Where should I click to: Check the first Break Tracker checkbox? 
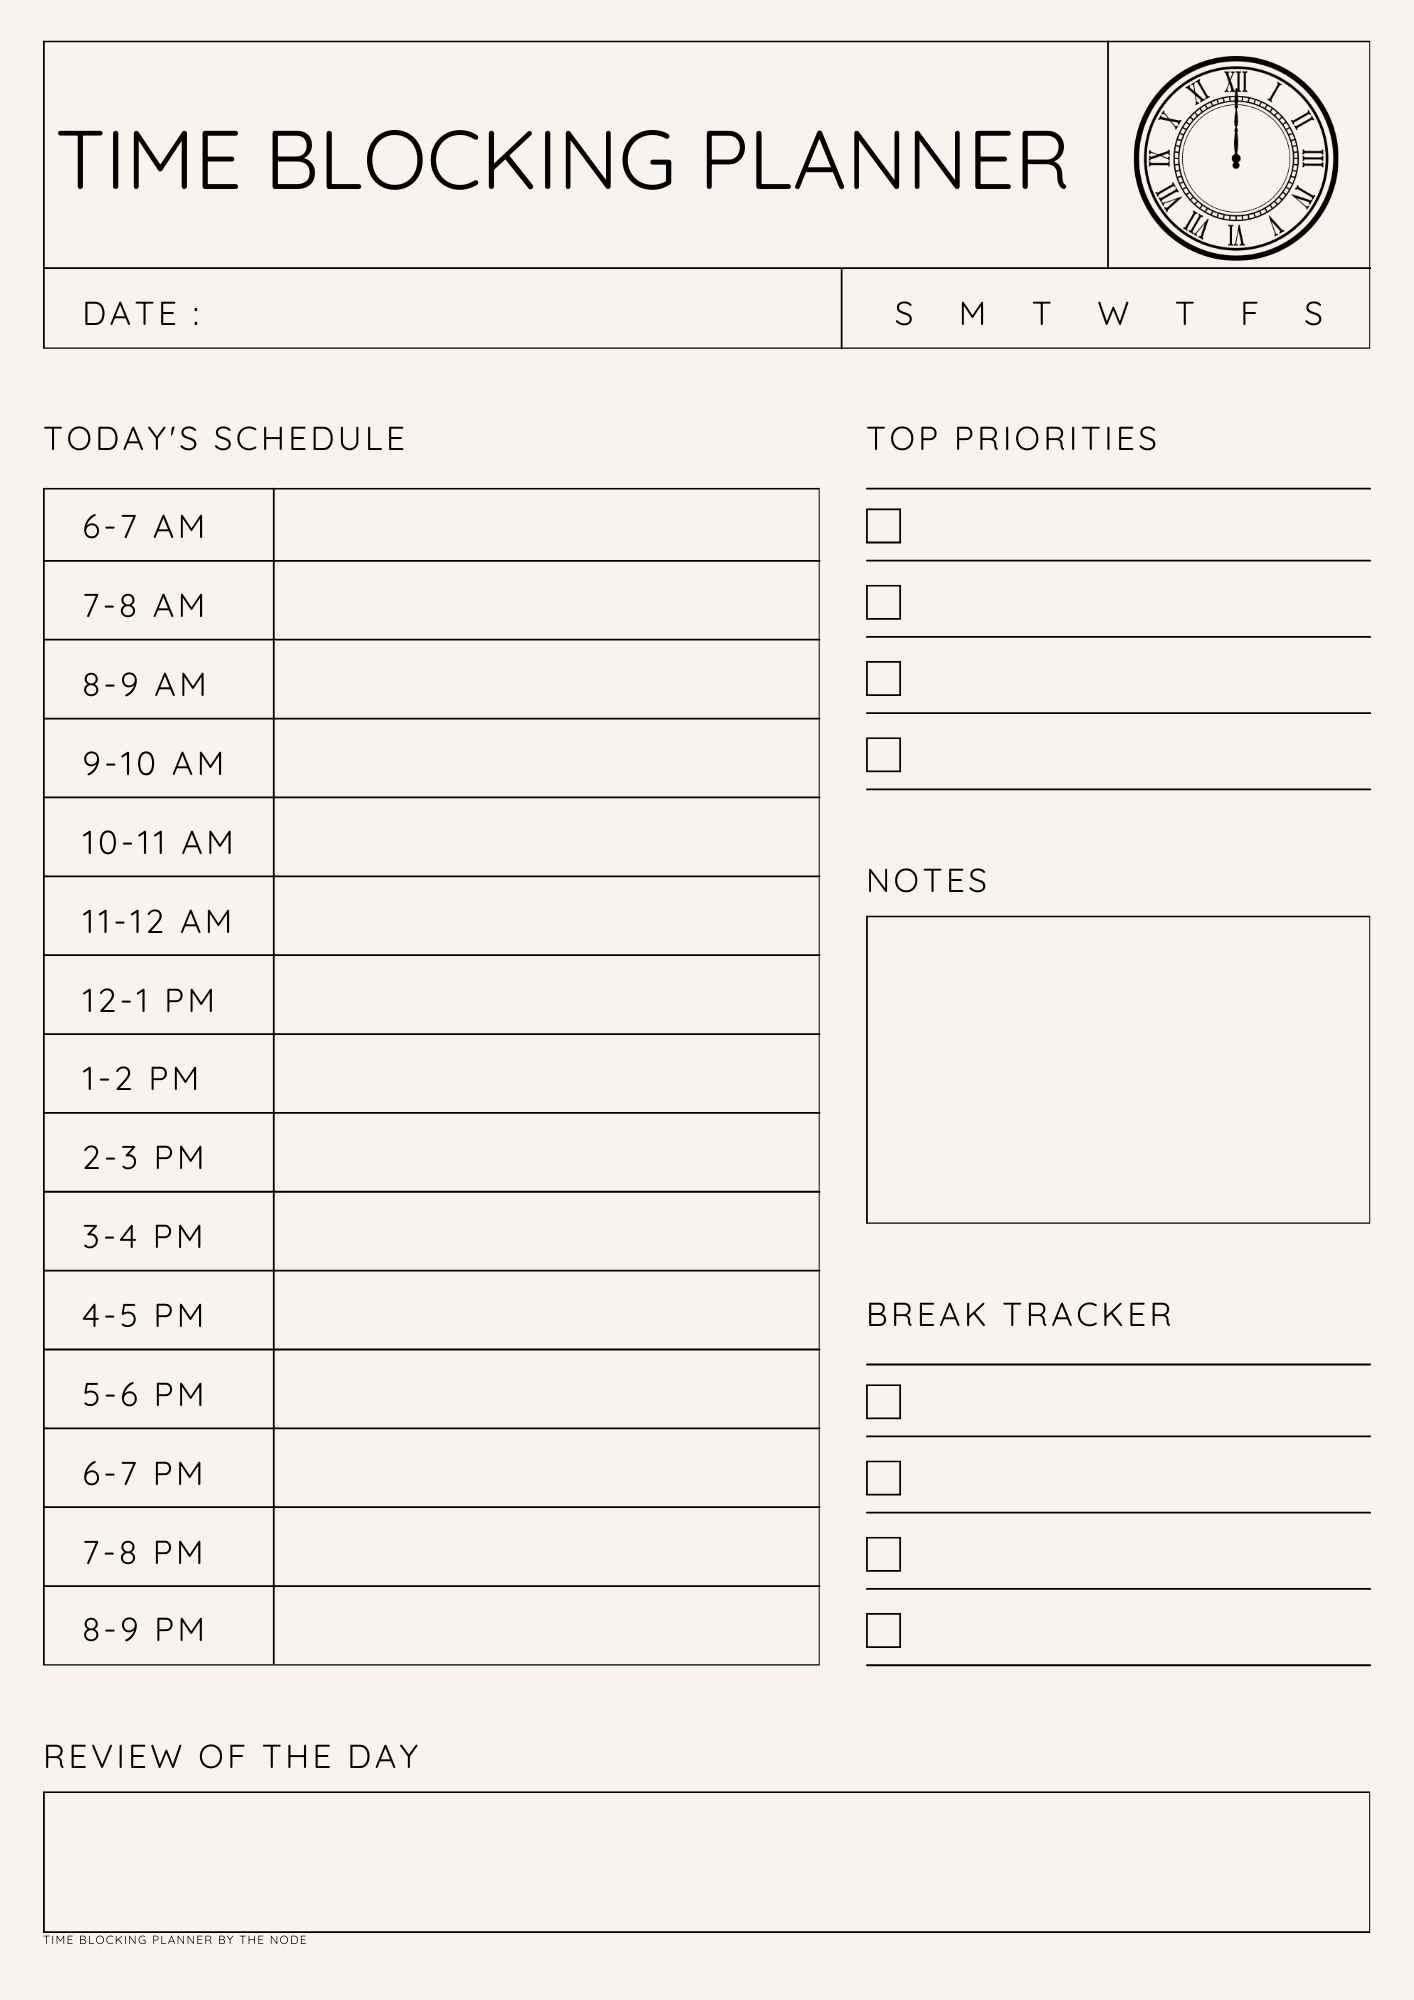tap(883, 1401)
